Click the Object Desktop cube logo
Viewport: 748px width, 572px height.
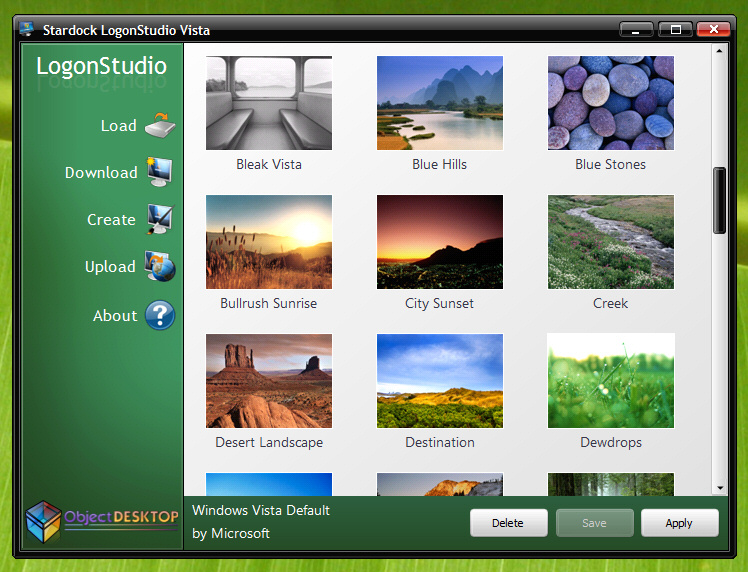tap(43, 521)
